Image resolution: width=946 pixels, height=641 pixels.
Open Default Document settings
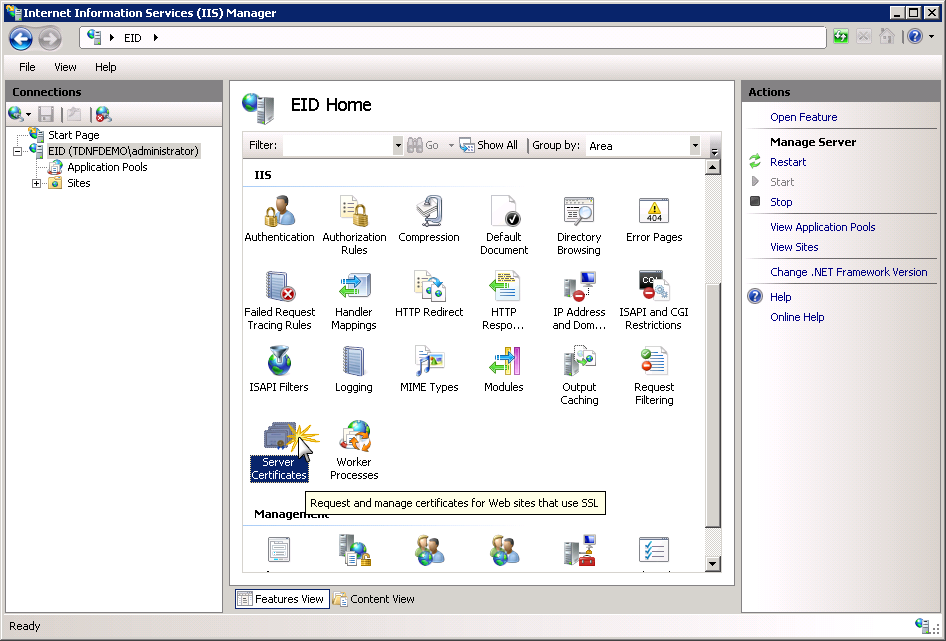[504, 214]
